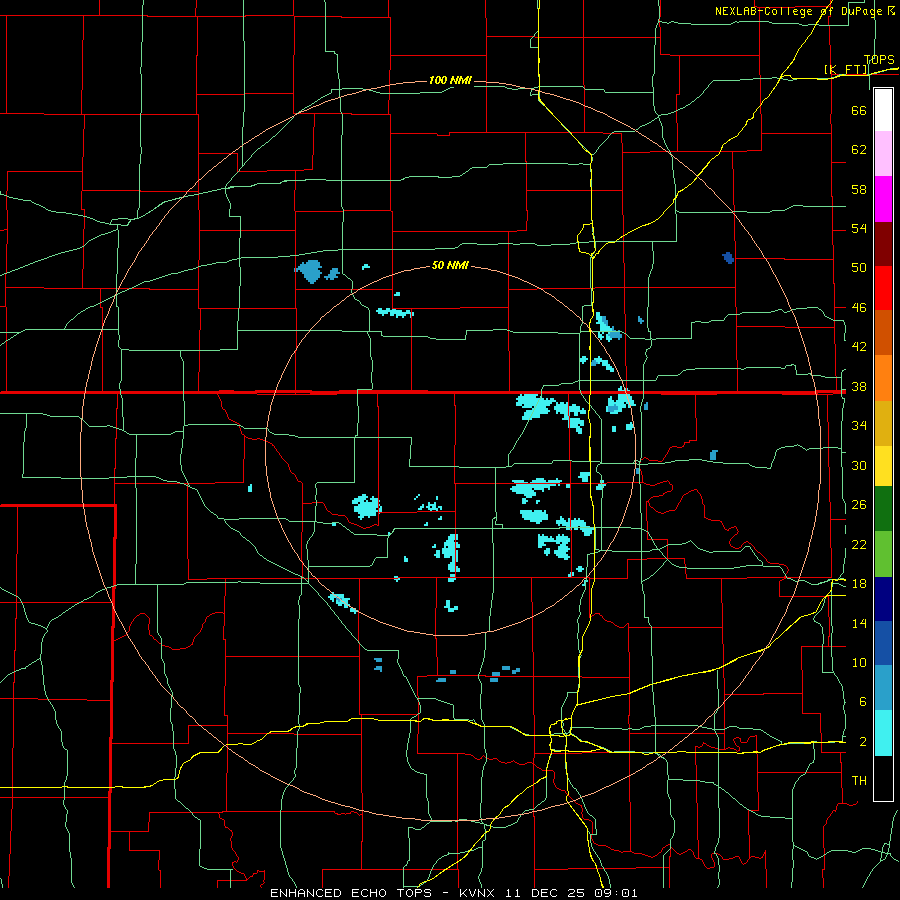Click the legend value '30'

click(859, 465)
